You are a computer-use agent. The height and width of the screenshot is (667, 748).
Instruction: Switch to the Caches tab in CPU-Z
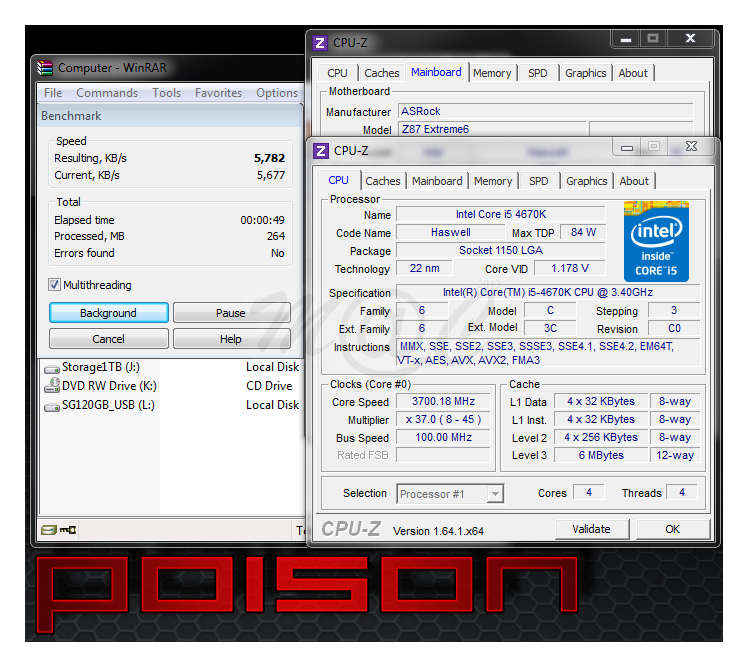[382, 181]
